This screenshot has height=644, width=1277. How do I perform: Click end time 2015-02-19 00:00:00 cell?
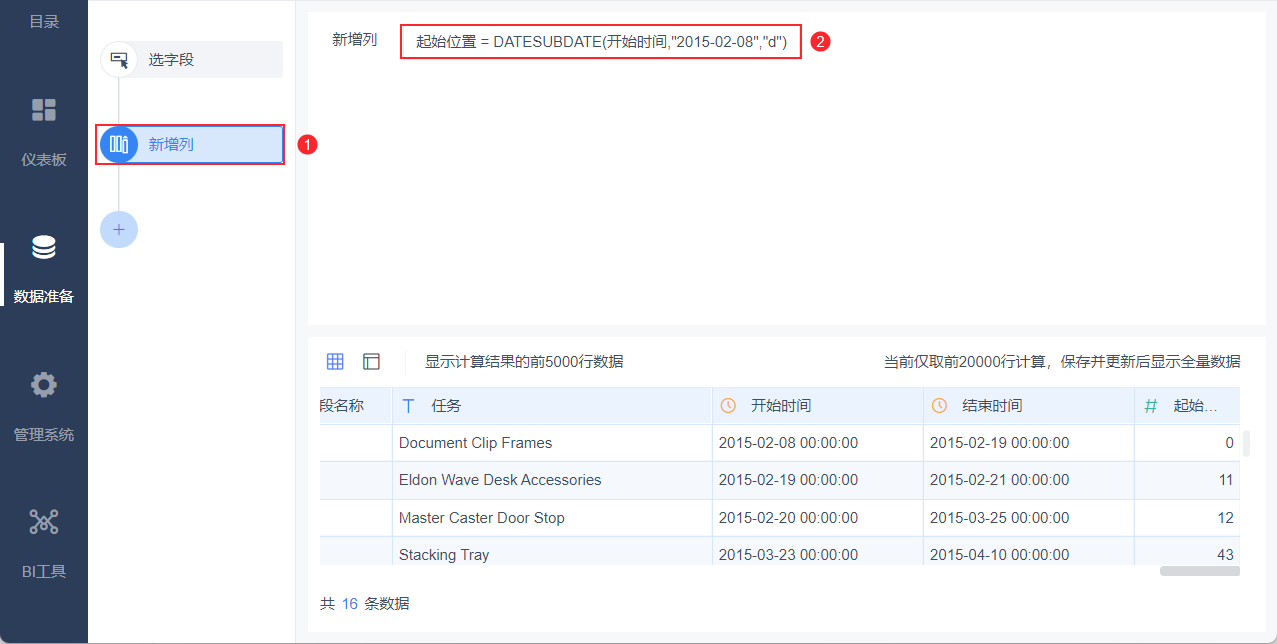point(1029,443)
